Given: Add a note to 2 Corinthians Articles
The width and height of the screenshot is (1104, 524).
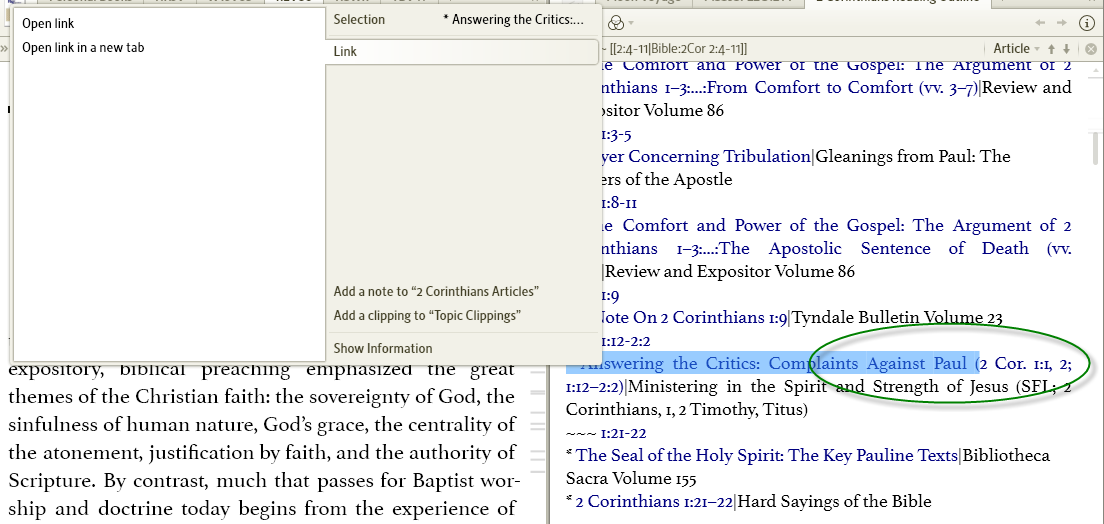Looking at the screenshot, I should coord(437,292).
